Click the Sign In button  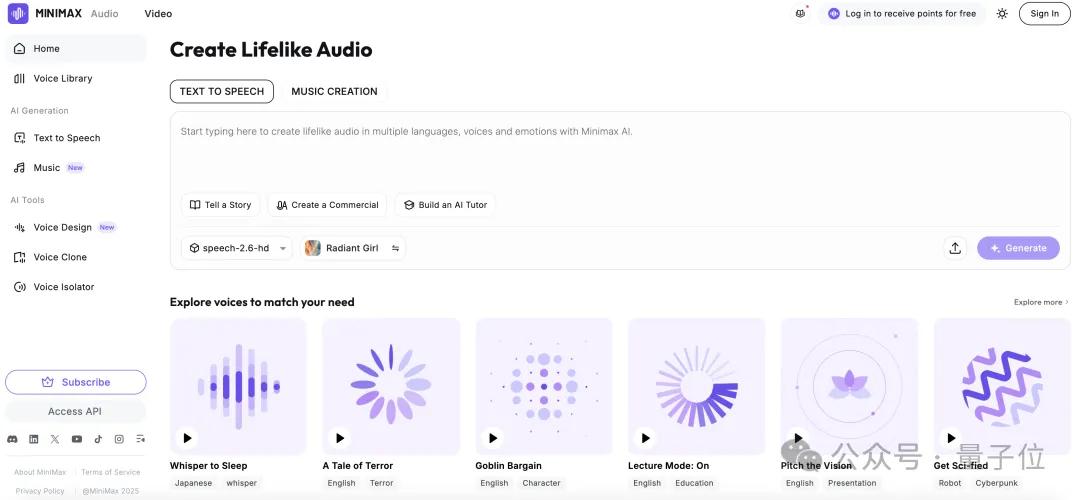[x=1044, y=14]
